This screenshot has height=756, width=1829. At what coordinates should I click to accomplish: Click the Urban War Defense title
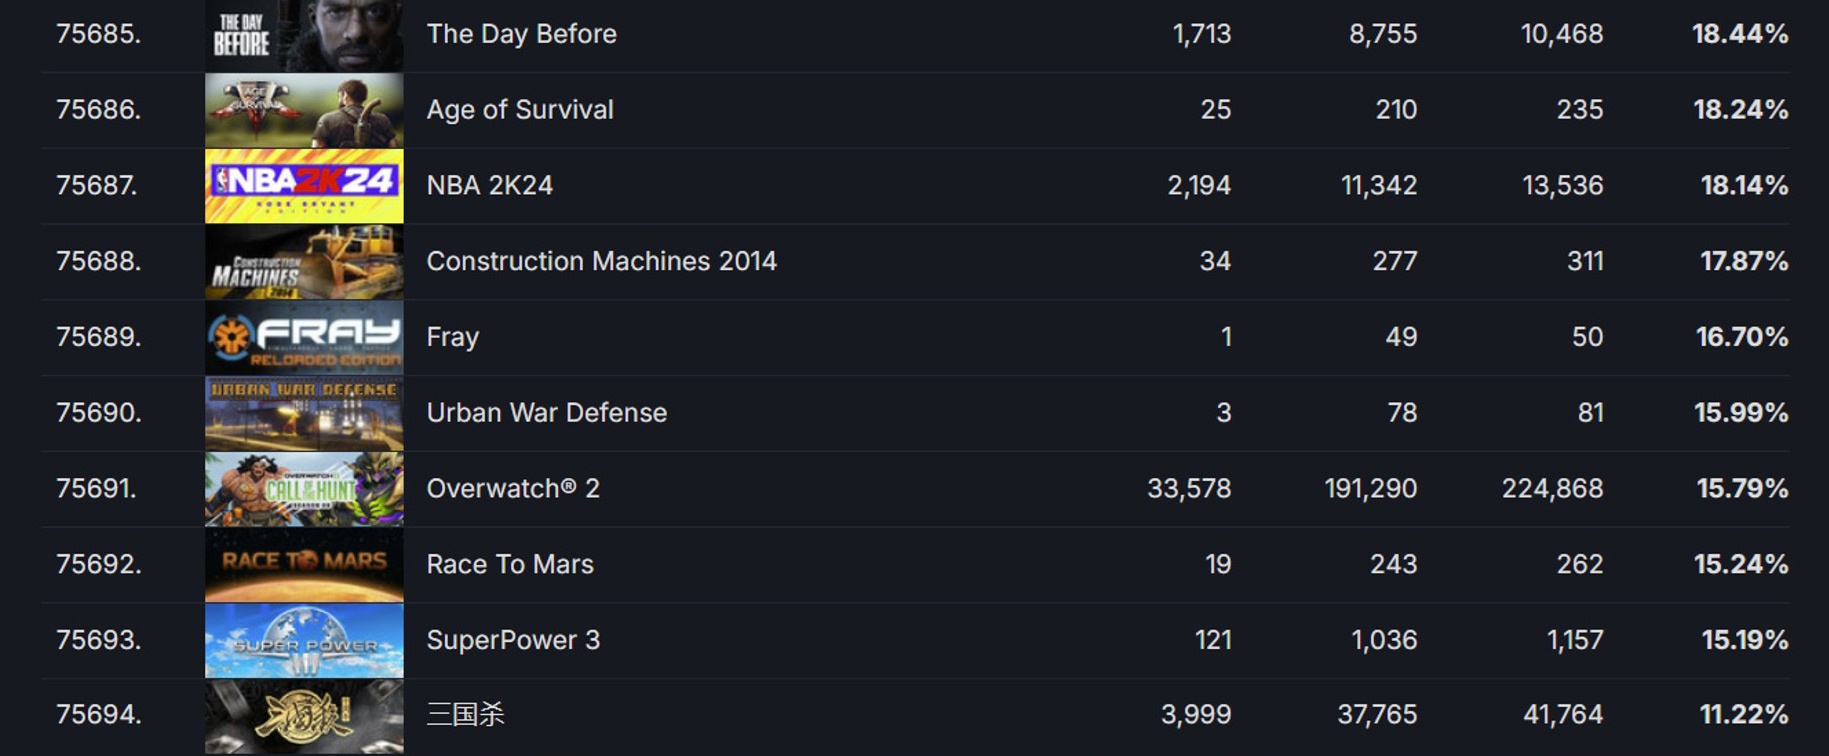click(x=546, y=413)
